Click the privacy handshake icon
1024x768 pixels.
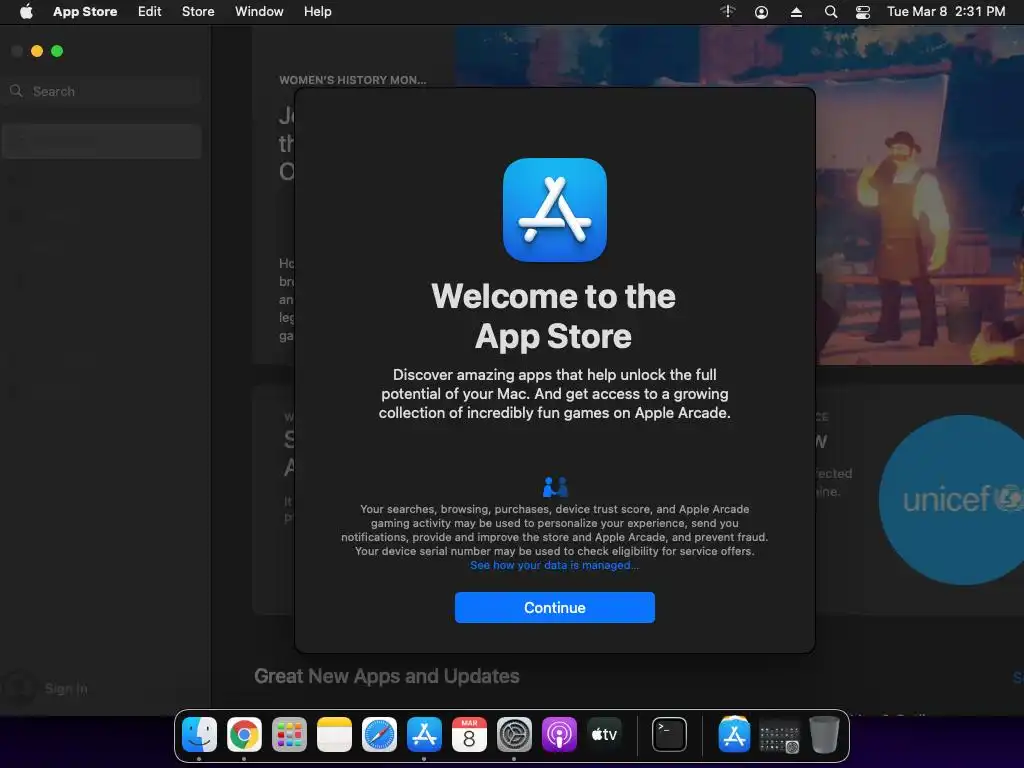pos(555,487)
